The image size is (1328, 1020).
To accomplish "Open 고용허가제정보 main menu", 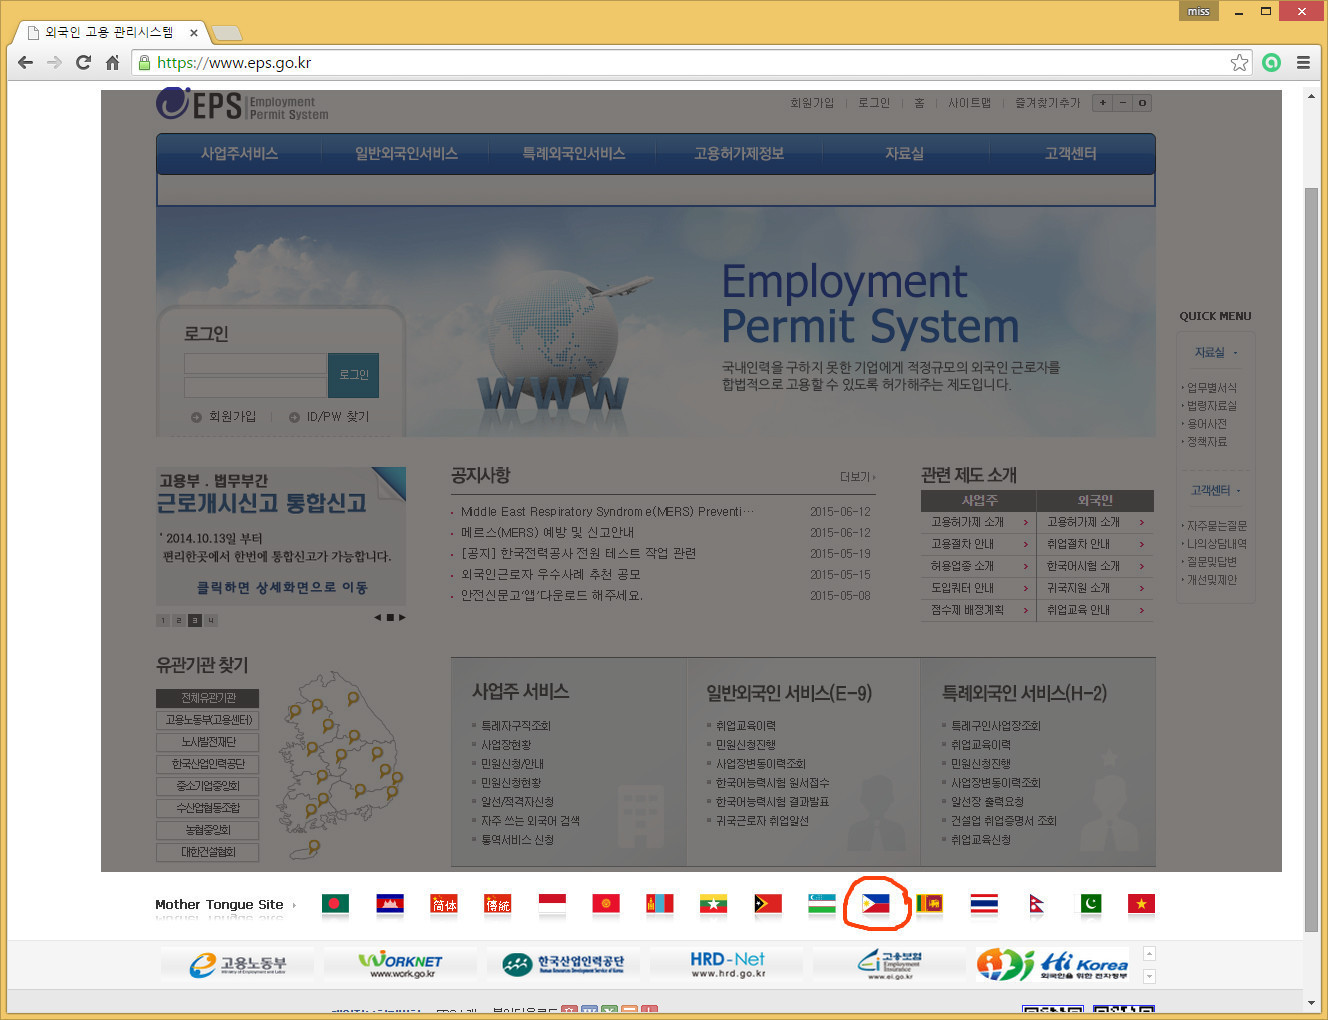I will click(x=739, y=153).
